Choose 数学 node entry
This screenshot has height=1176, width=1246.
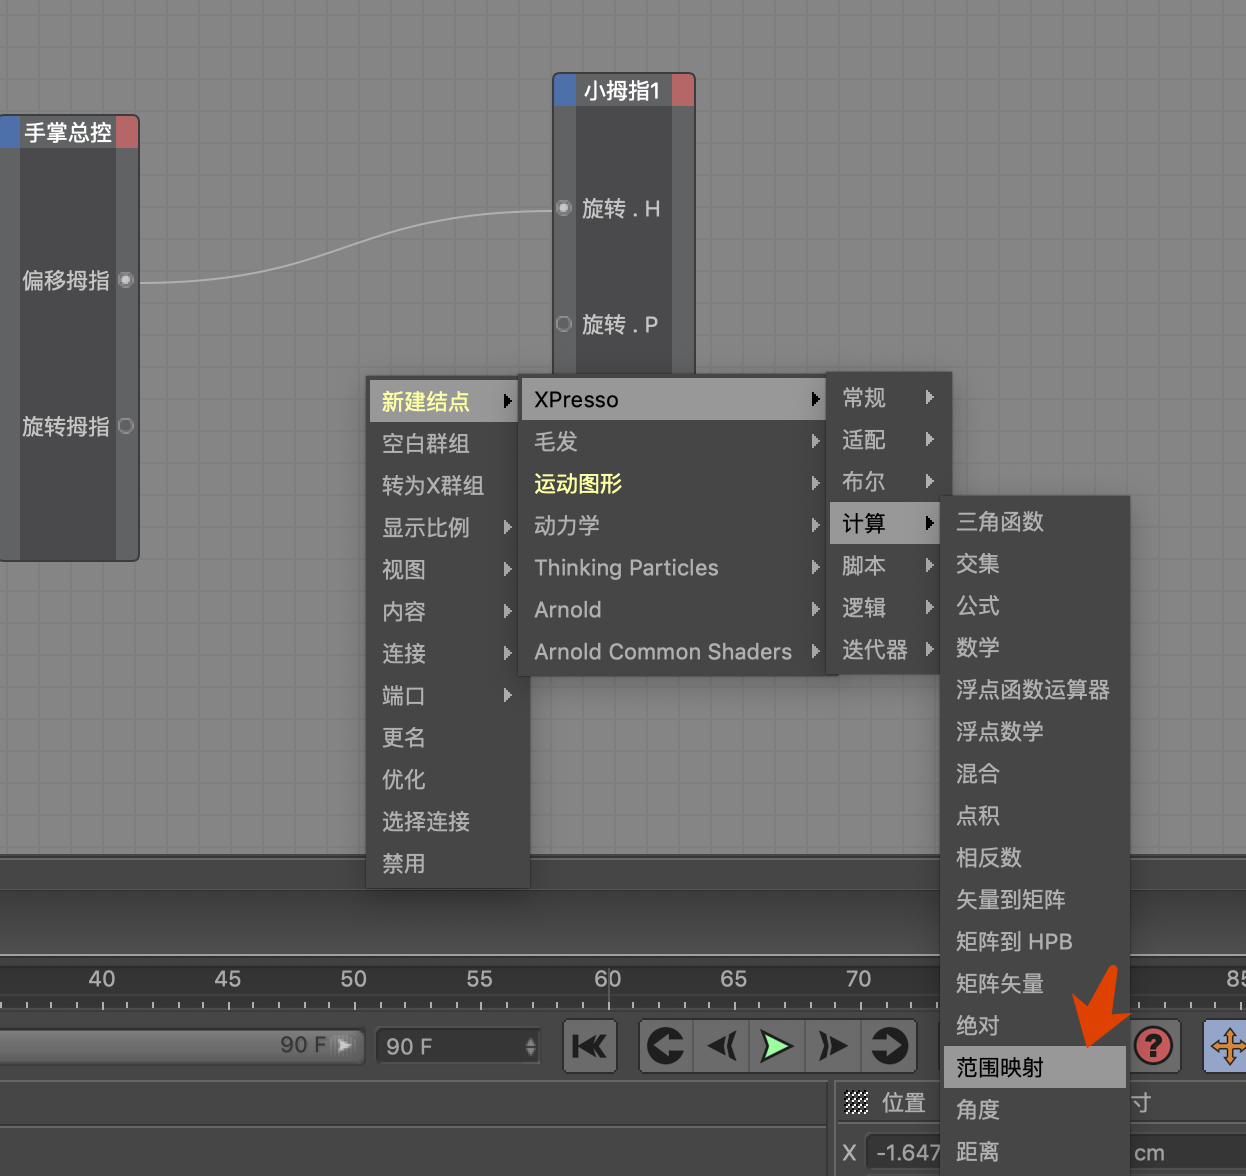(1035, 647)
